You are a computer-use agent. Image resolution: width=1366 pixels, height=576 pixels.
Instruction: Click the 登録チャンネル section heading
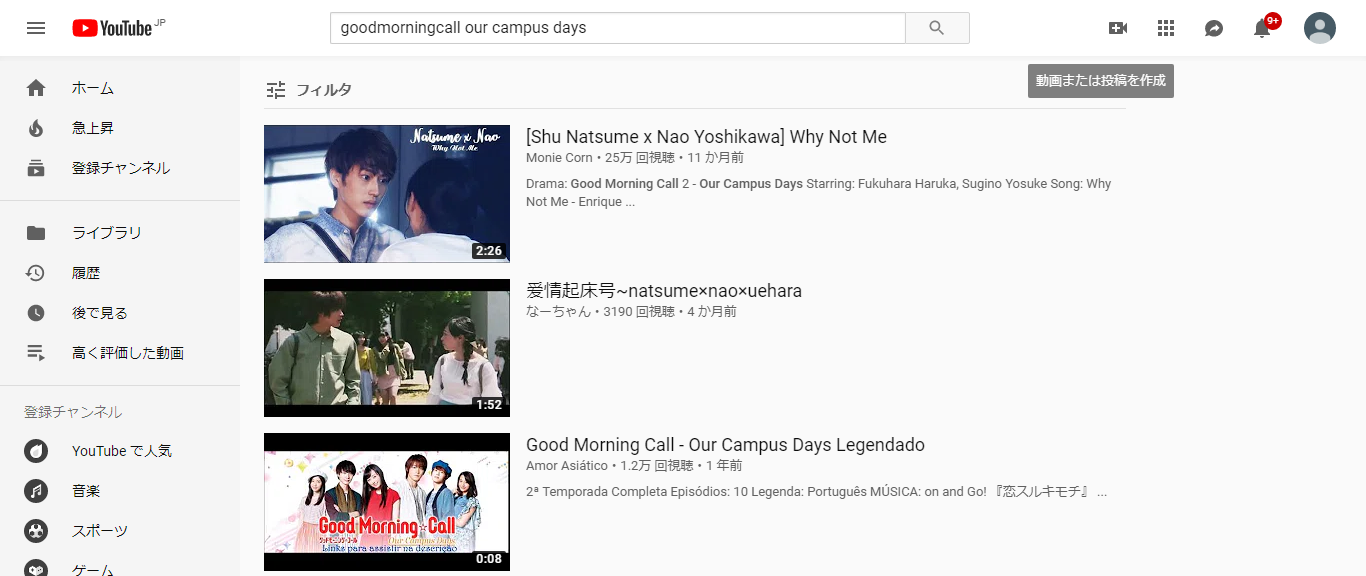[x=73, y=412]
